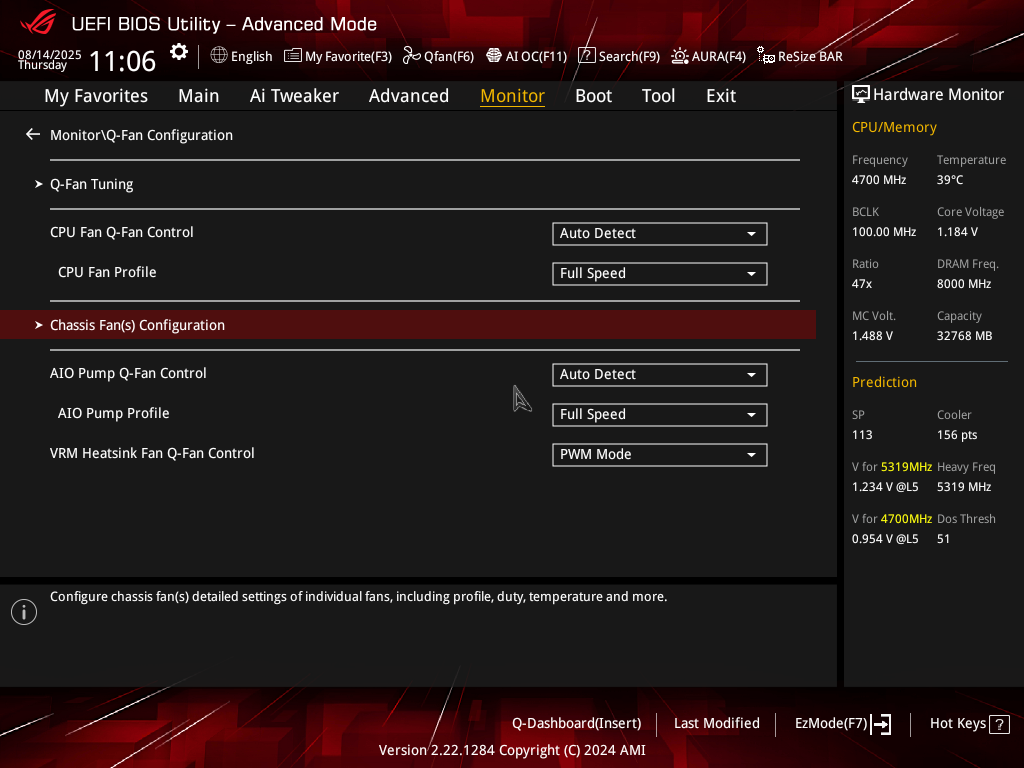Image resolution: width=1024 pixels, height=768 pixels.
Task: Open AIO Pump Q-Fan Control dropdown
Action: [x=660, y=375]
